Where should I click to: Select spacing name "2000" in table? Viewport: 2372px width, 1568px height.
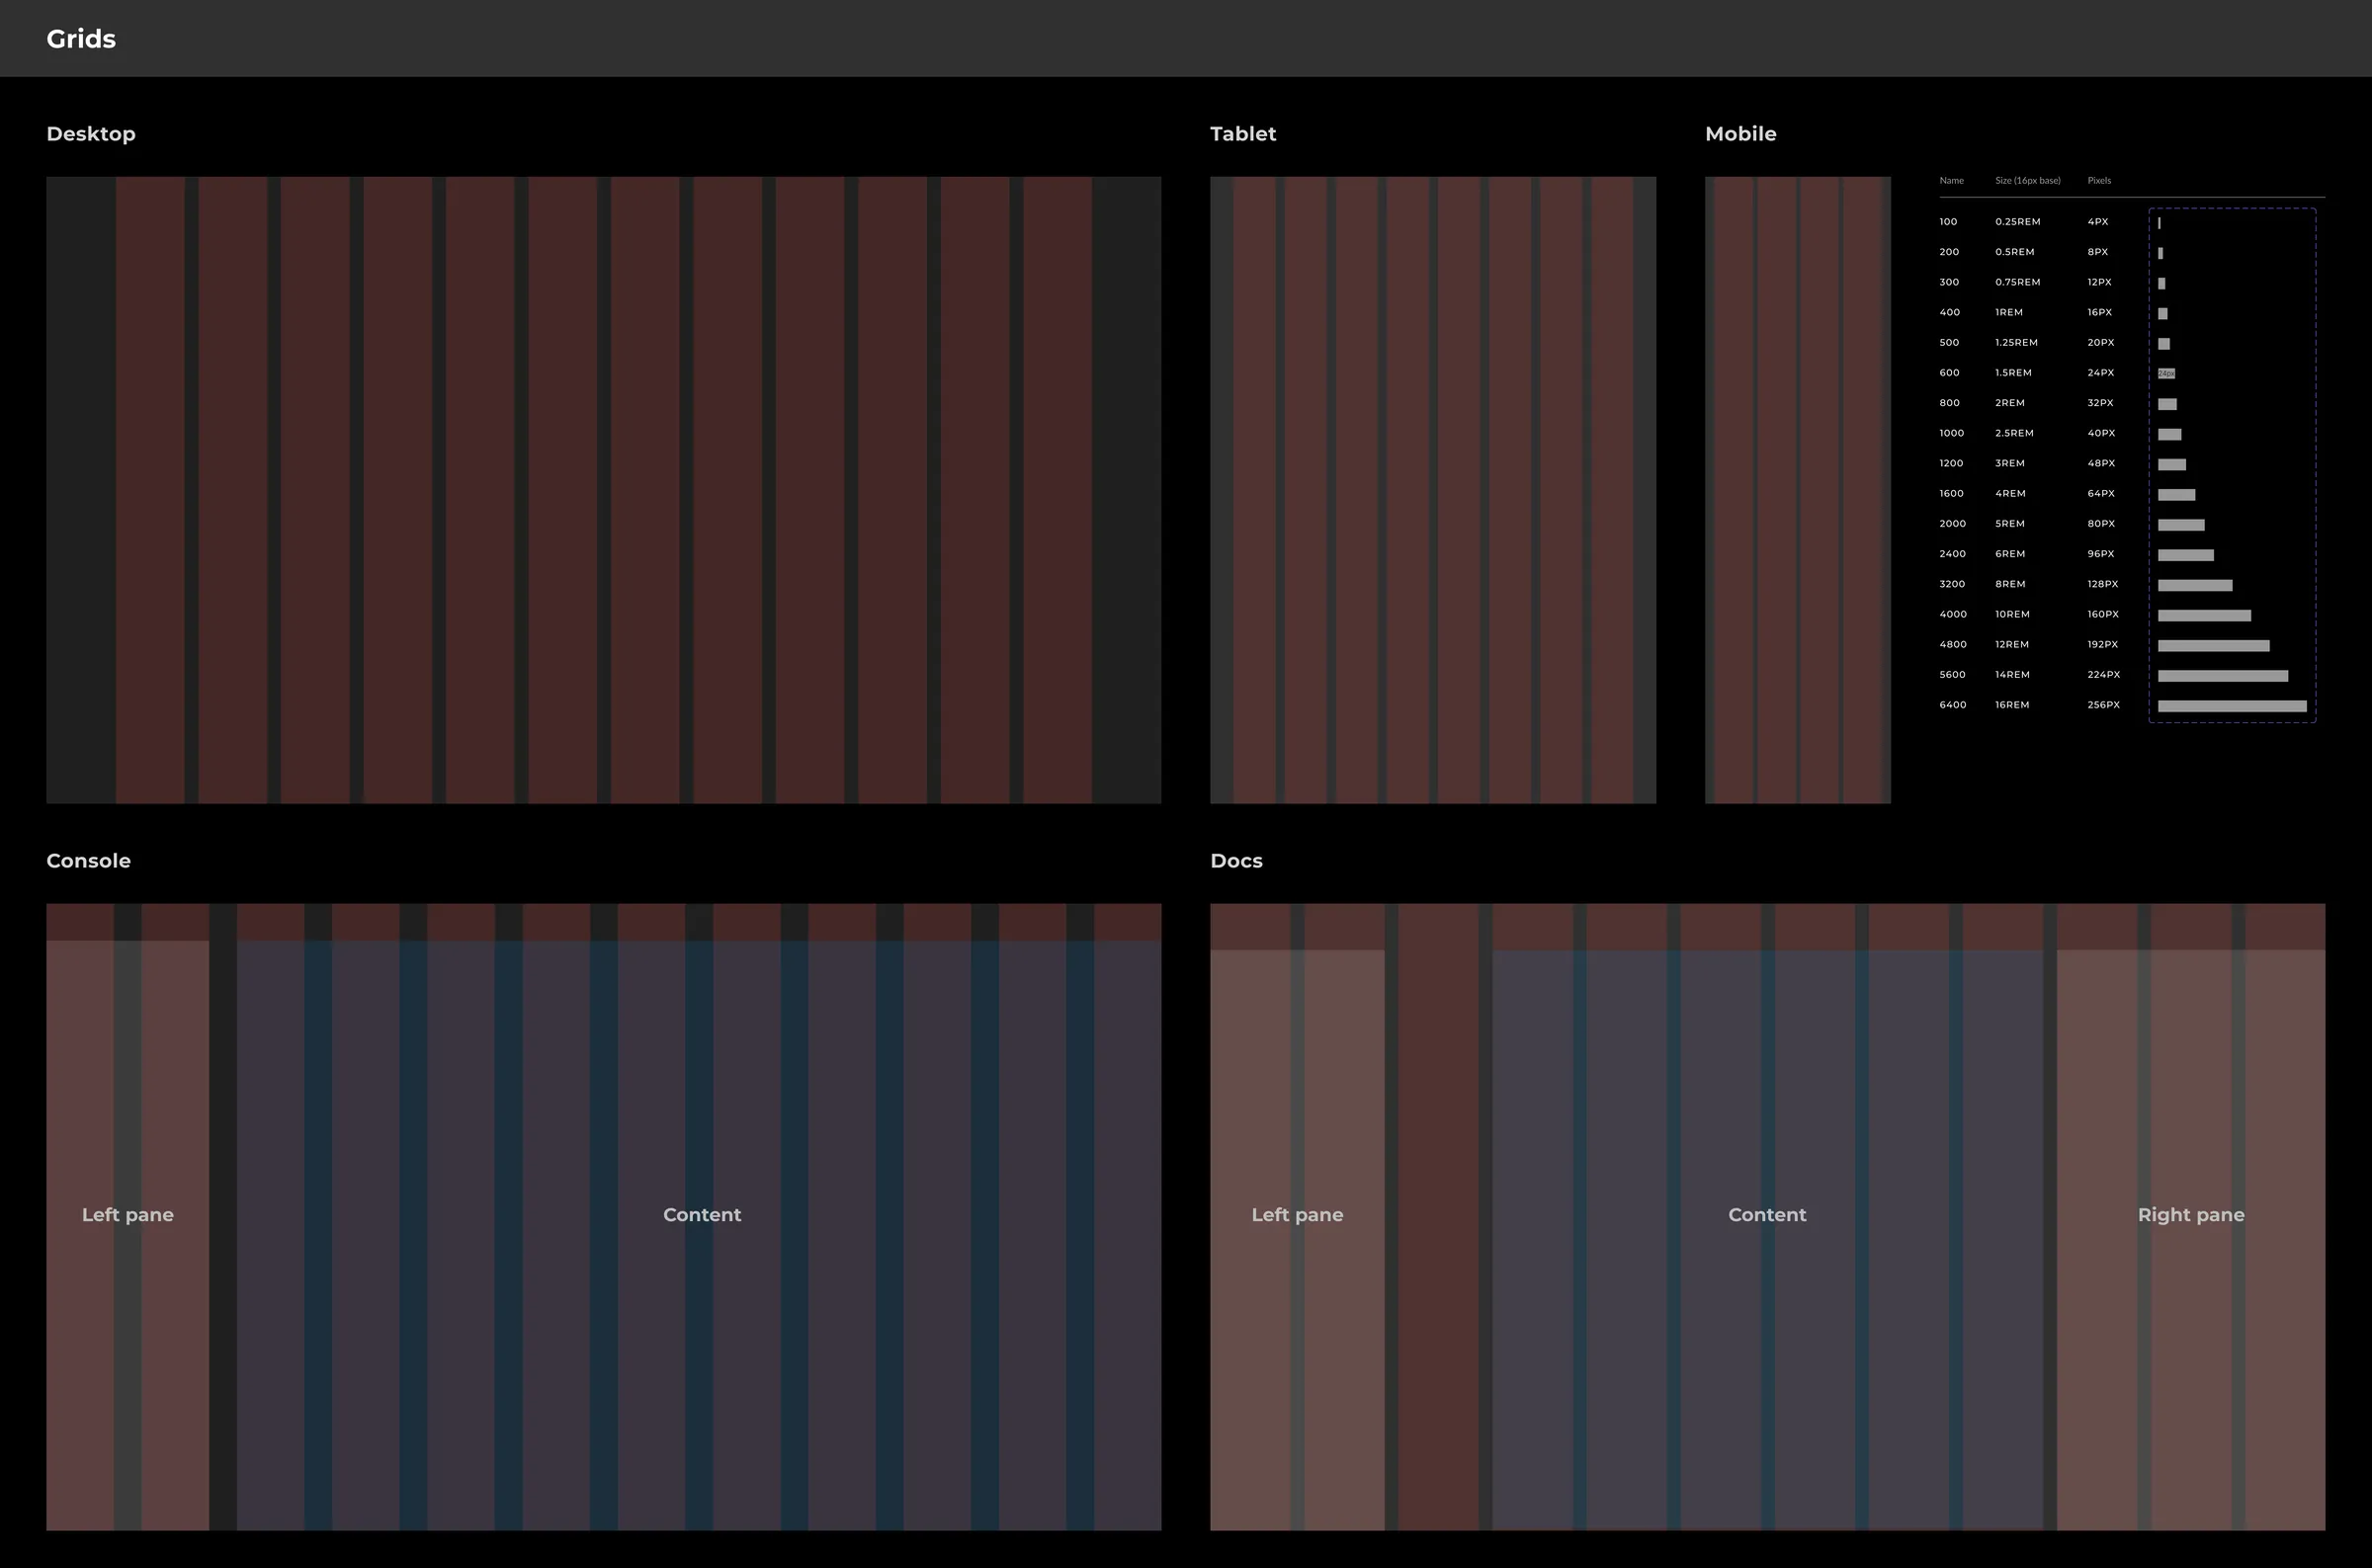coord(1952,524)
